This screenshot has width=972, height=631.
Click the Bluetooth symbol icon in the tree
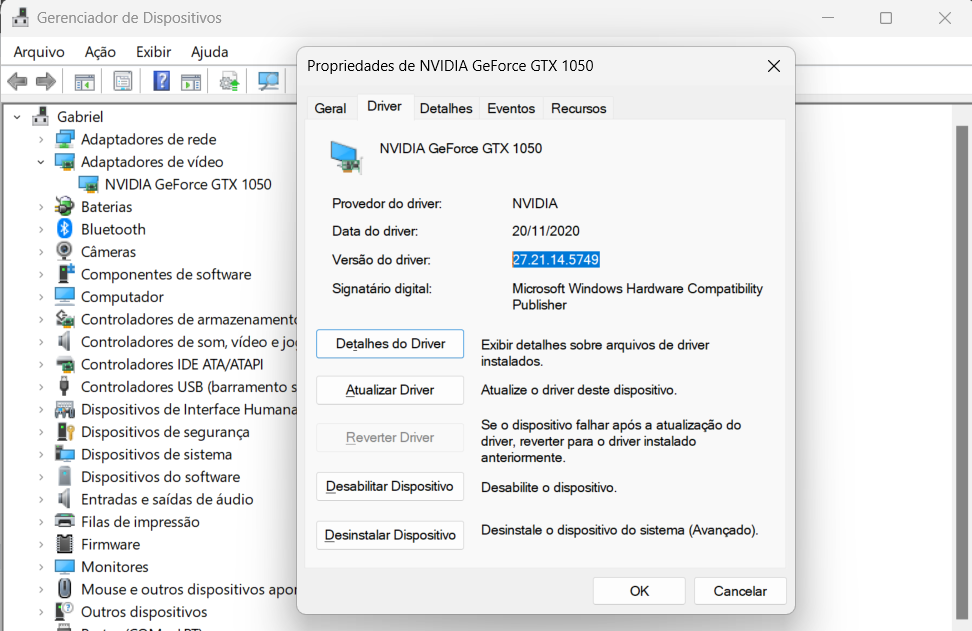[64, 229]
